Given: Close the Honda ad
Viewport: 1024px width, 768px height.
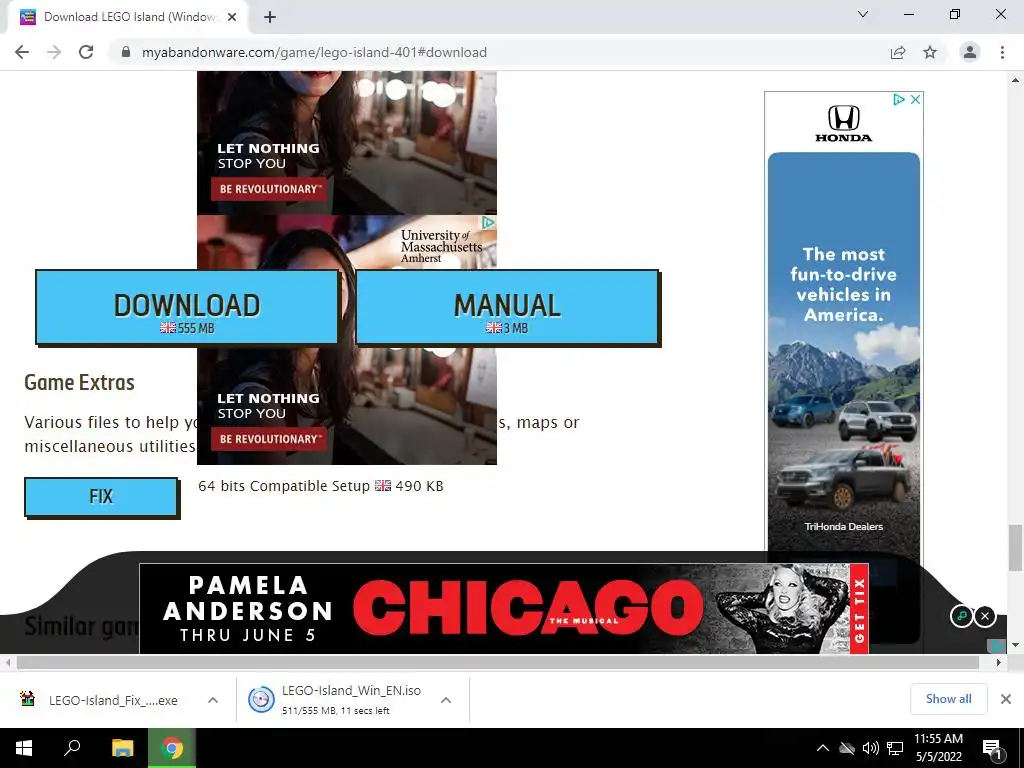Looking at the screenshot, I should pyautogui.click(x=916, y=99).
